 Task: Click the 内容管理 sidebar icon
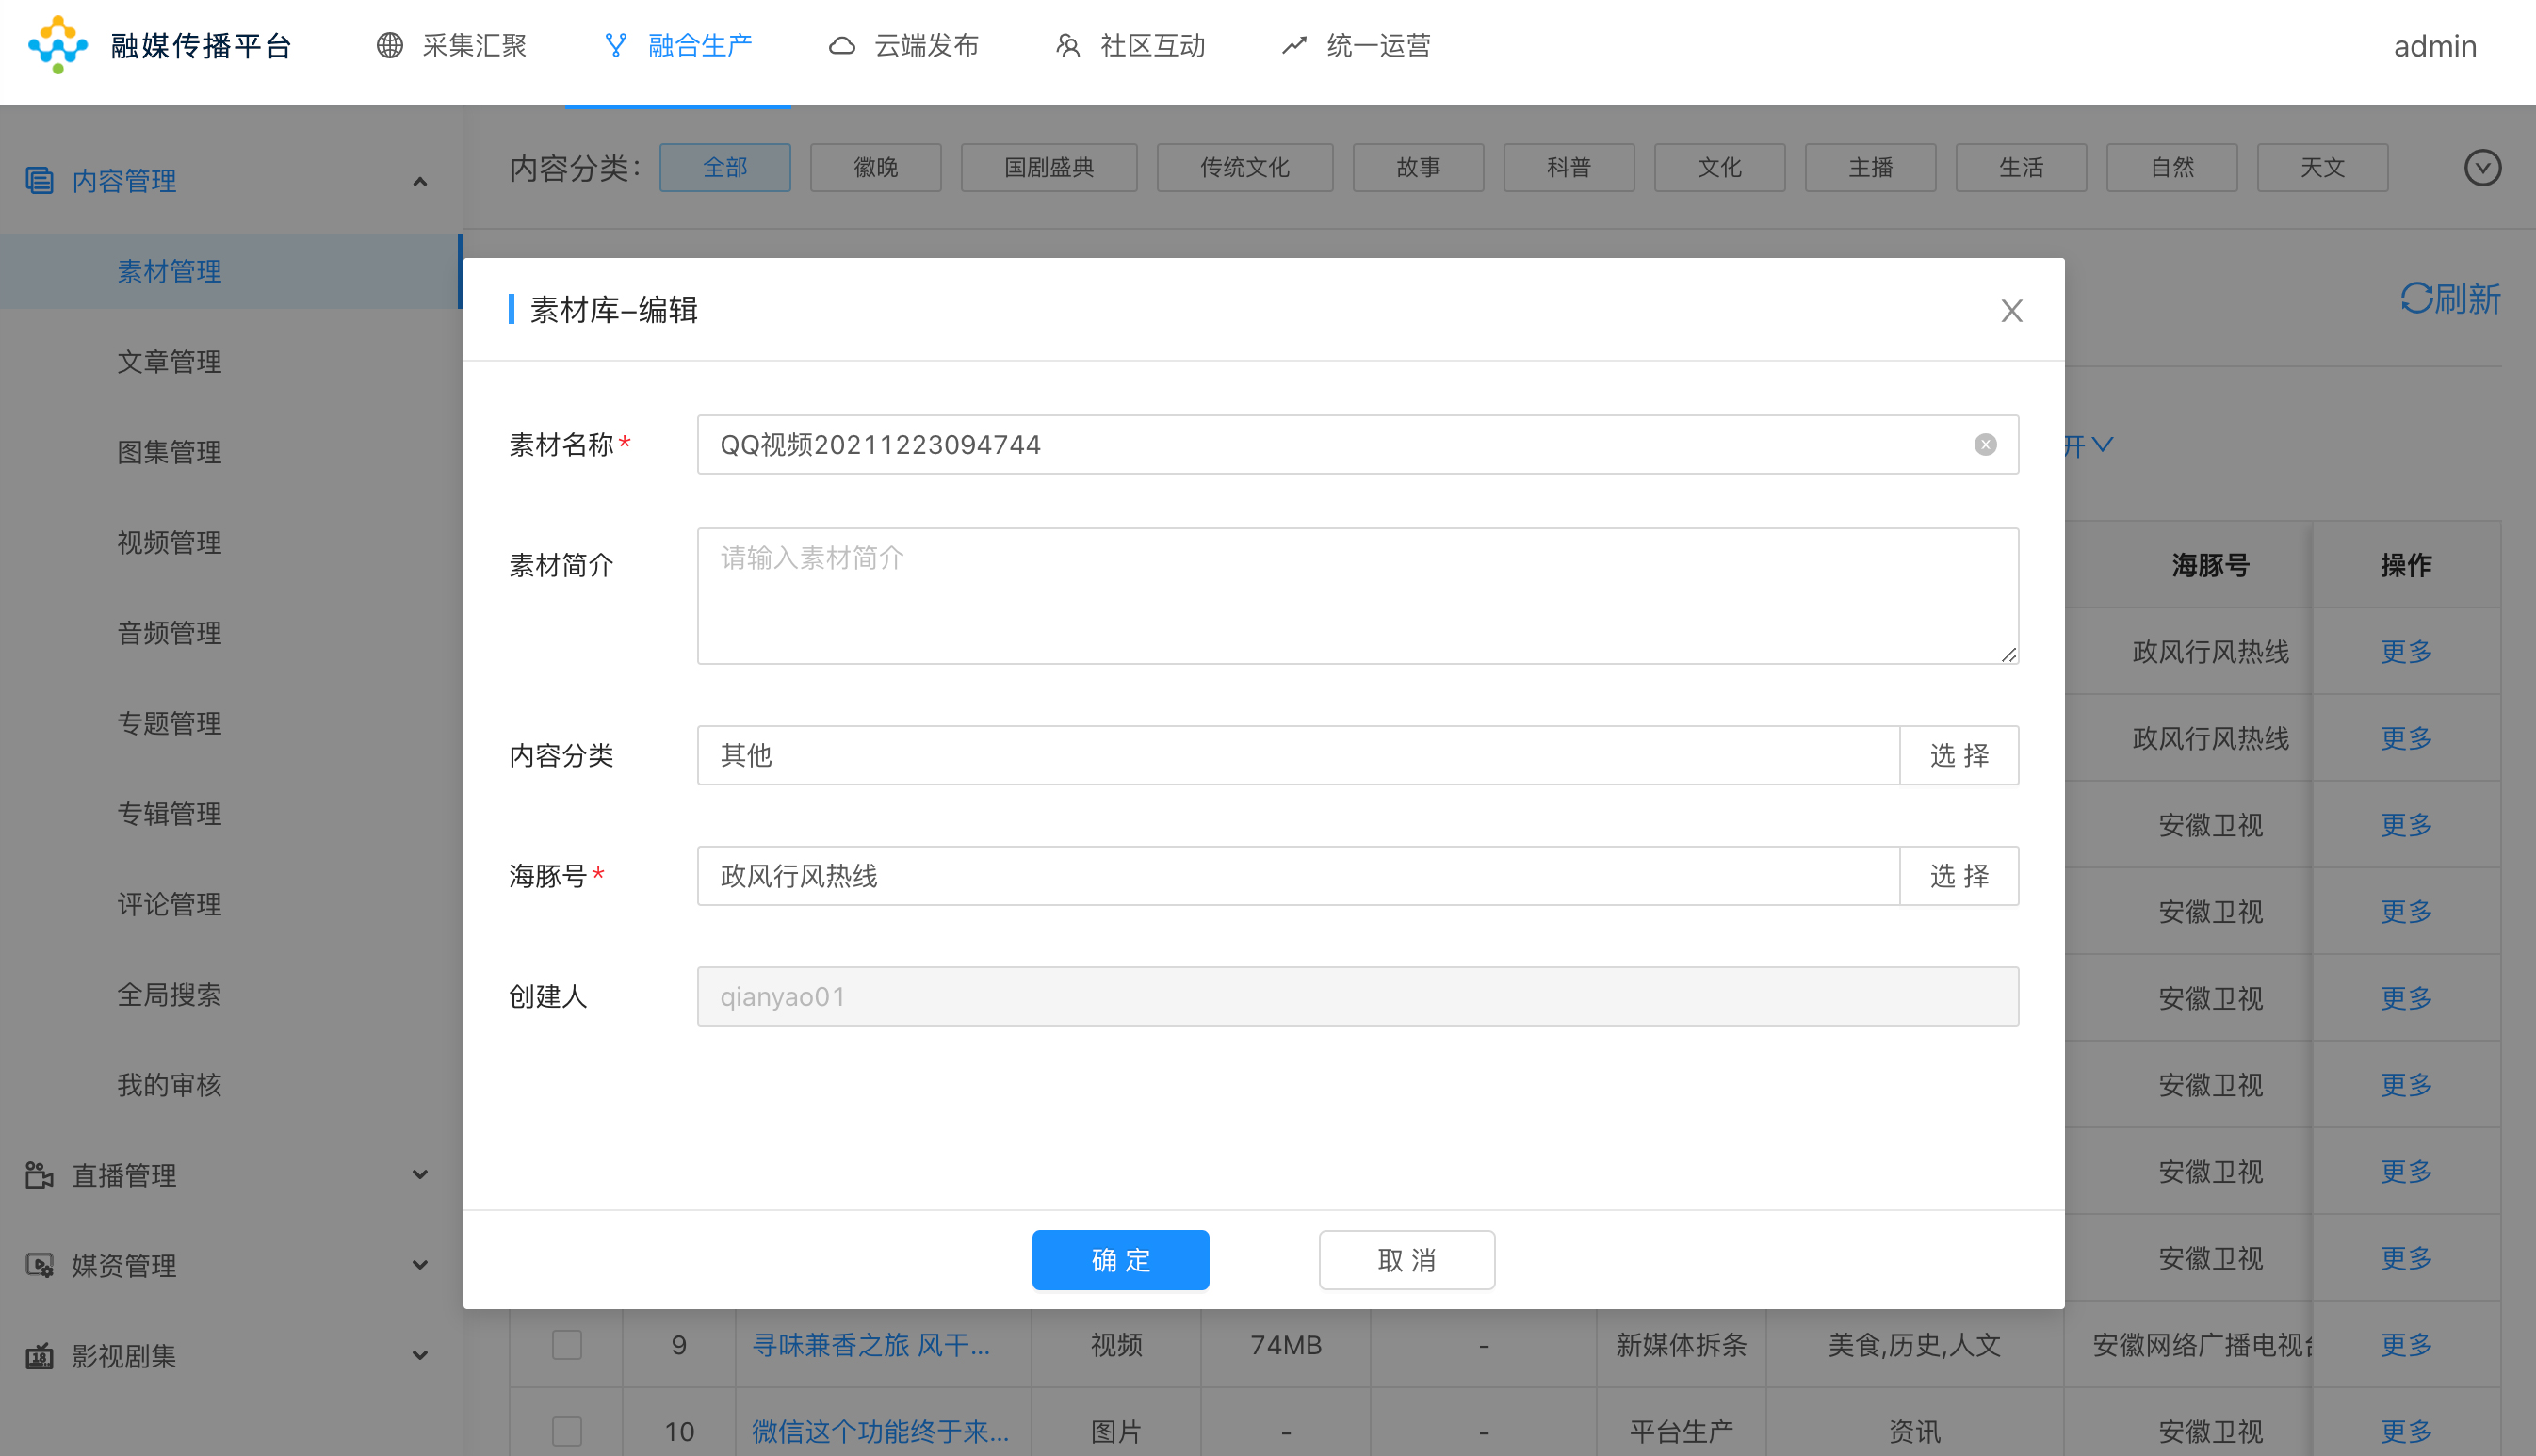[39, 181]
